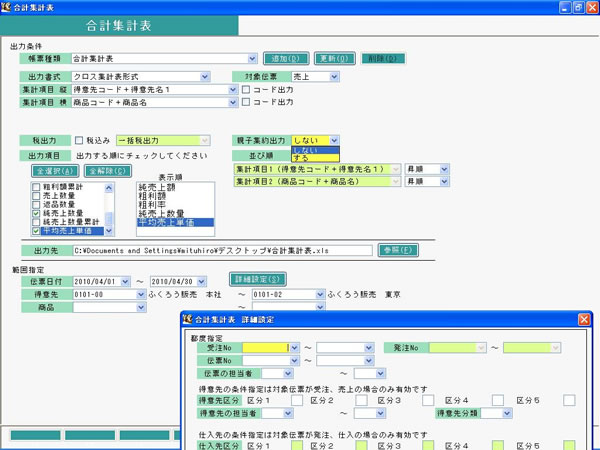Click the 全選択(A) button
600x450 pixels.
point(55,171)
